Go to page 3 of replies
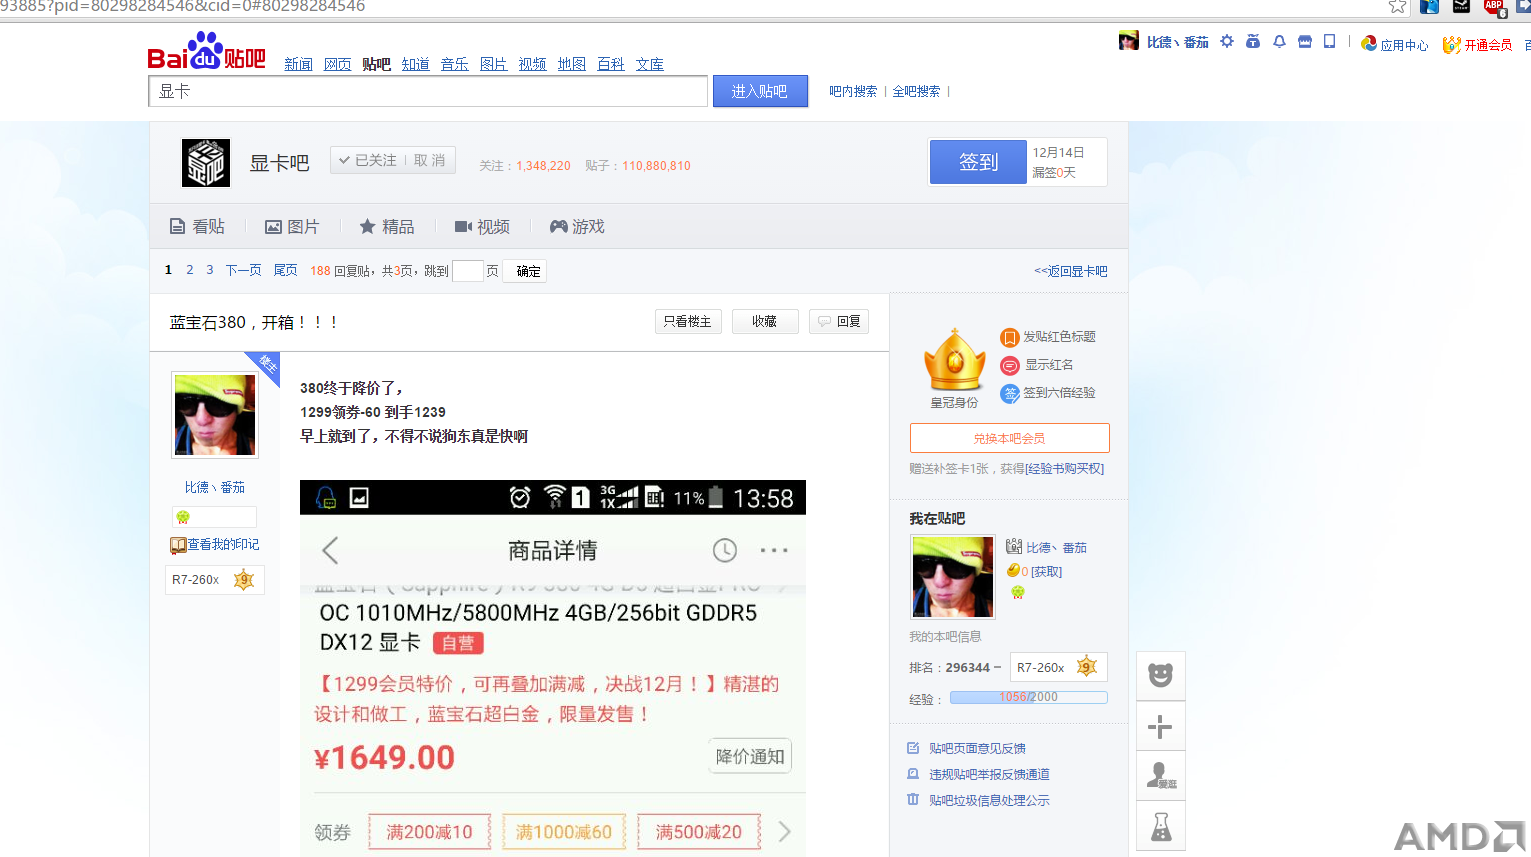Screen dimensions: 1531x857 point(209,270)
